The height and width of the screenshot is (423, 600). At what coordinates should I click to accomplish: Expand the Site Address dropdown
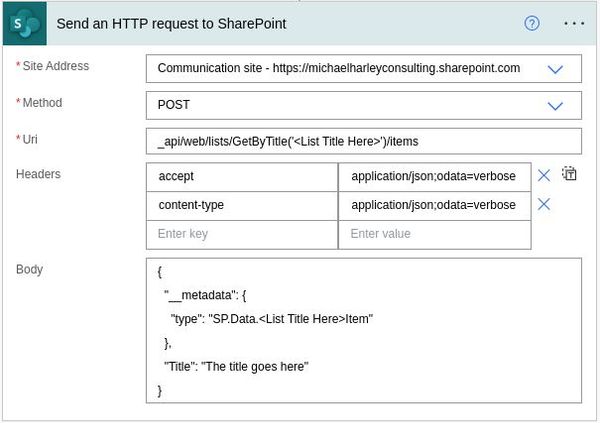[555, 69]
